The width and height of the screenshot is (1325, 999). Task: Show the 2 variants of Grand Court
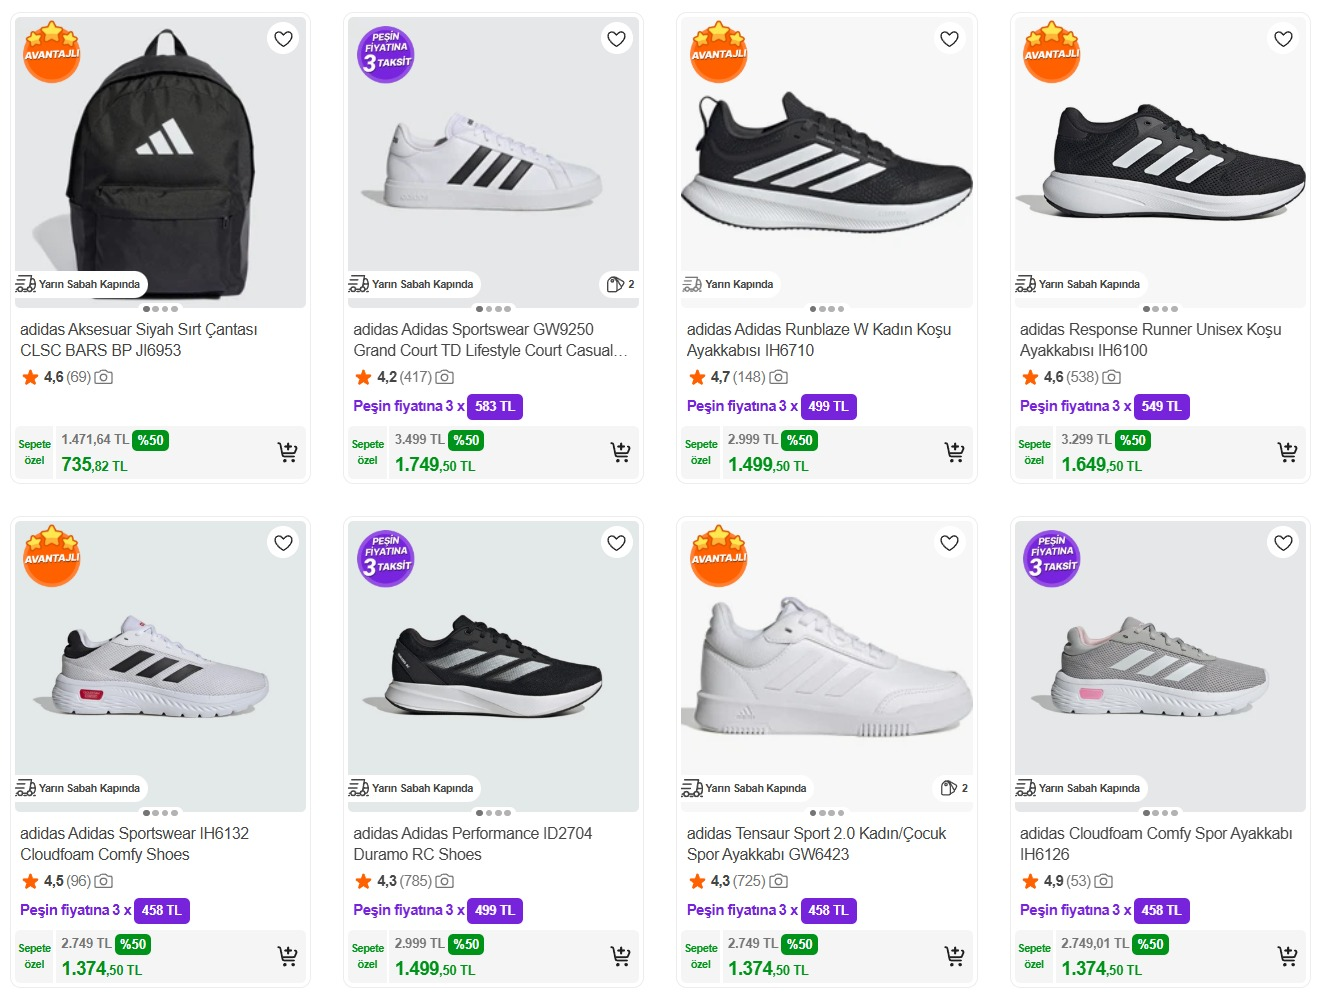coord(621,284)
